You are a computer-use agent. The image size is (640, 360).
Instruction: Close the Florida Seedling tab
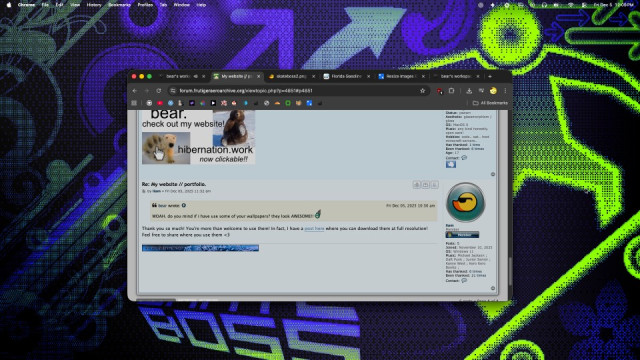(369, 76)
